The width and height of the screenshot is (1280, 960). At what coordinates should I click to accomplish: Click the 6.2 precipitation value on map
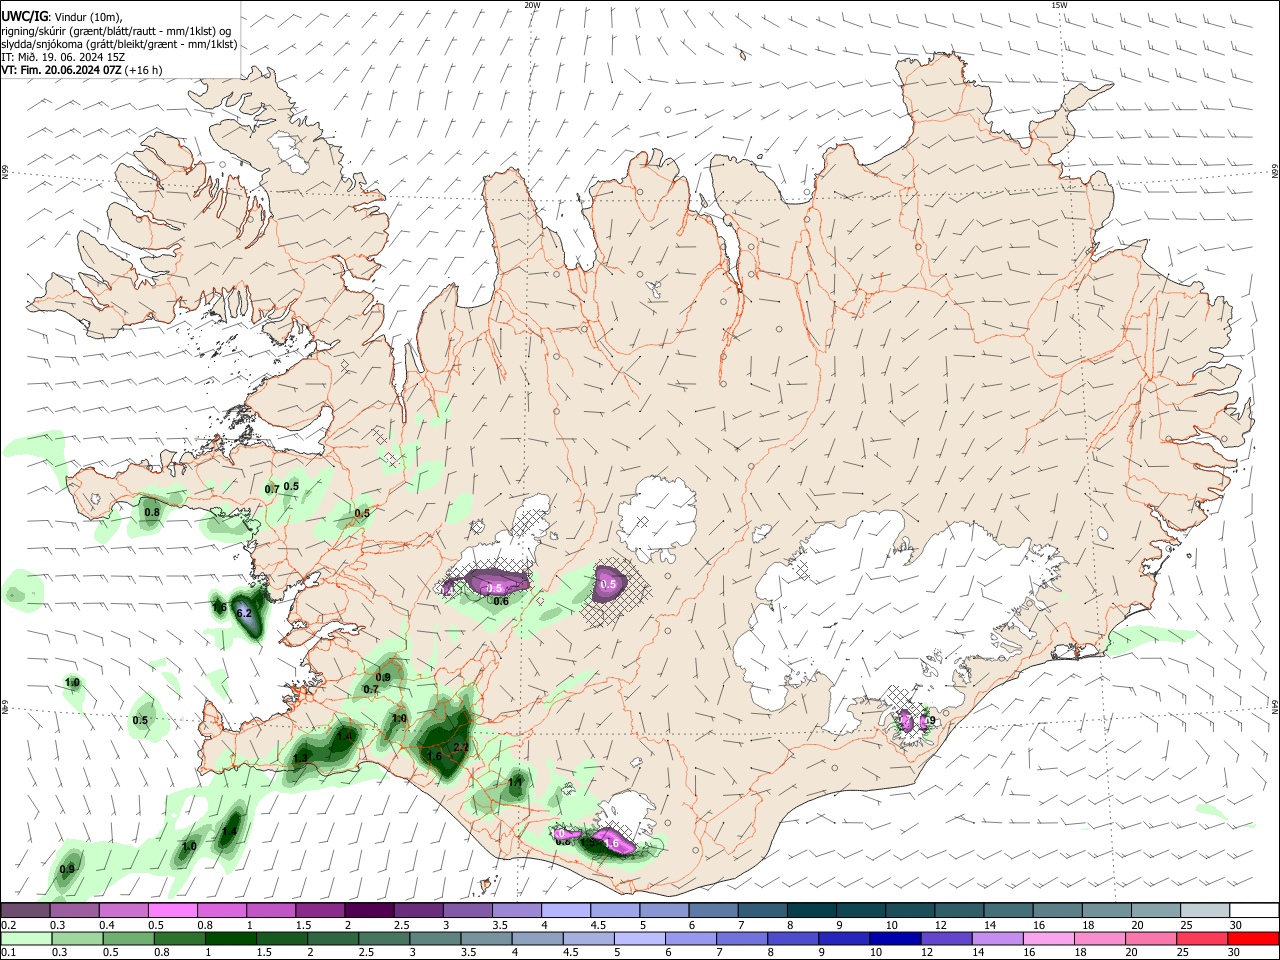243,612
